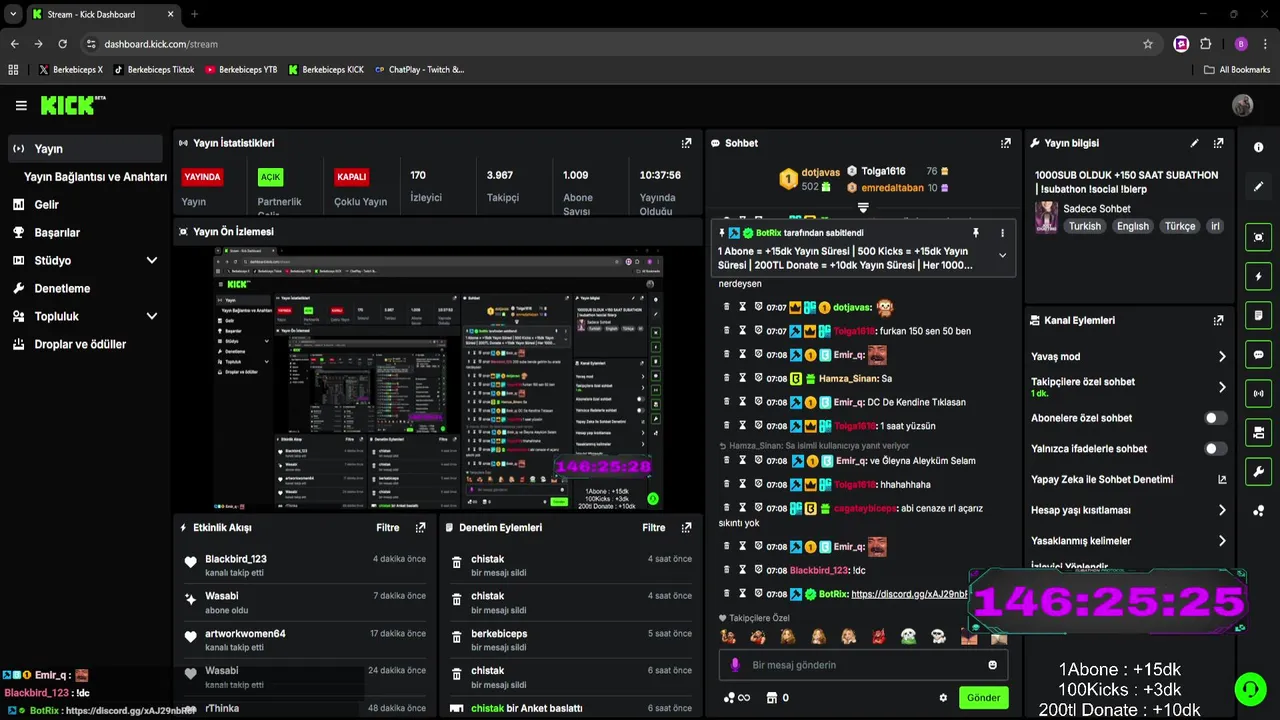Click the info icon in the right sidebar

[1258, 147]
